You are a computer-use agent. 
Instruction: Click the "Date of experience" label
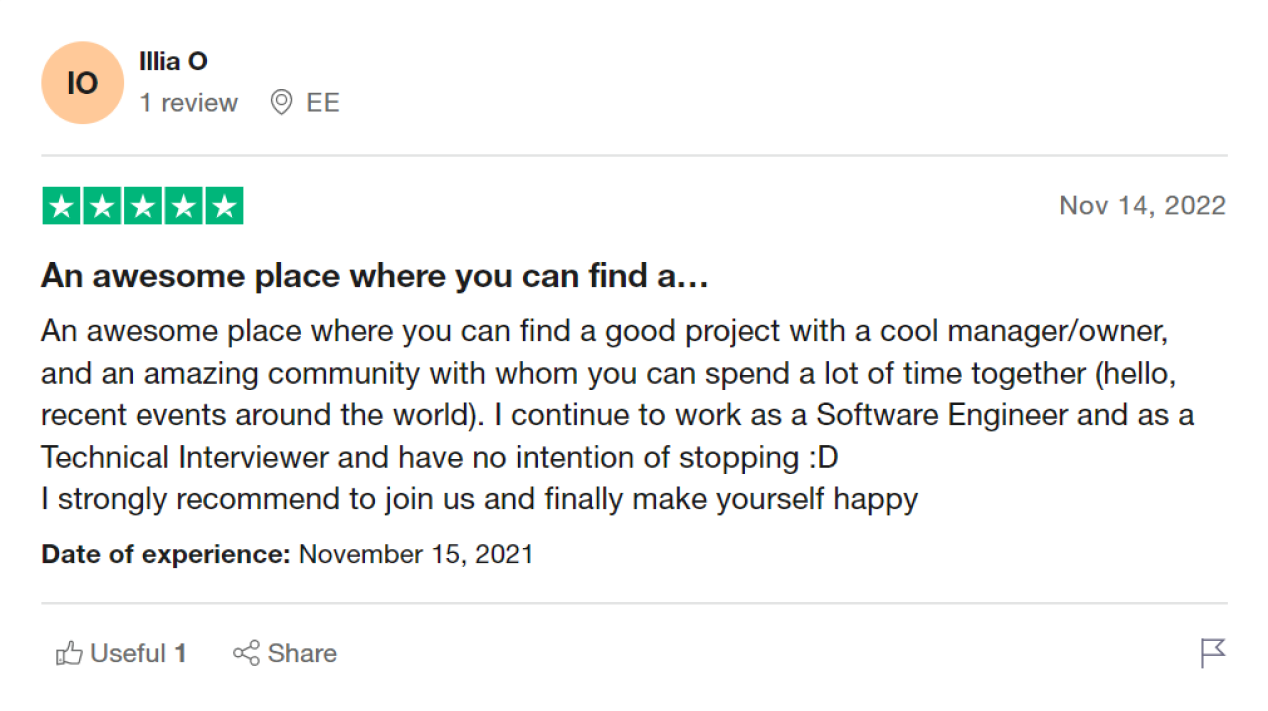(165, 554)
